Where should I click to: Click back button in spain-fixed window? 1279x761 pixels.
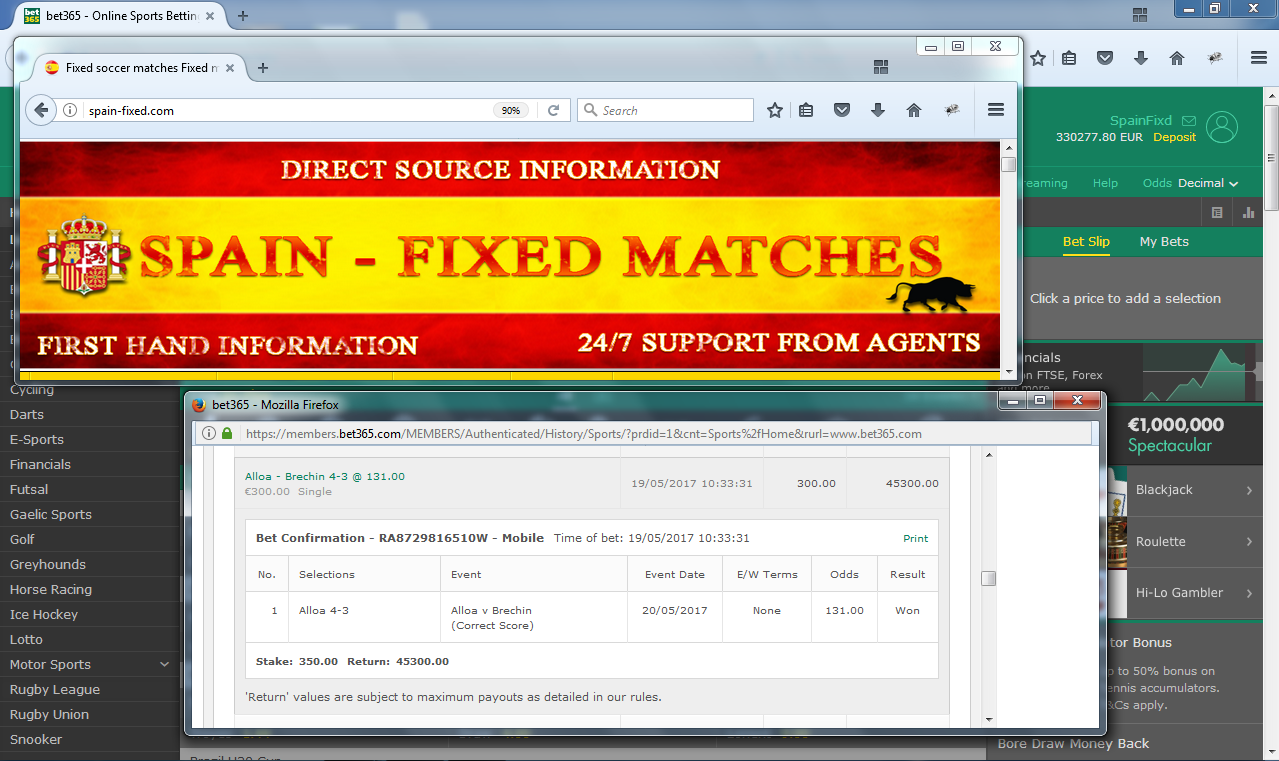pyautogui.click(x=40, y=110)
